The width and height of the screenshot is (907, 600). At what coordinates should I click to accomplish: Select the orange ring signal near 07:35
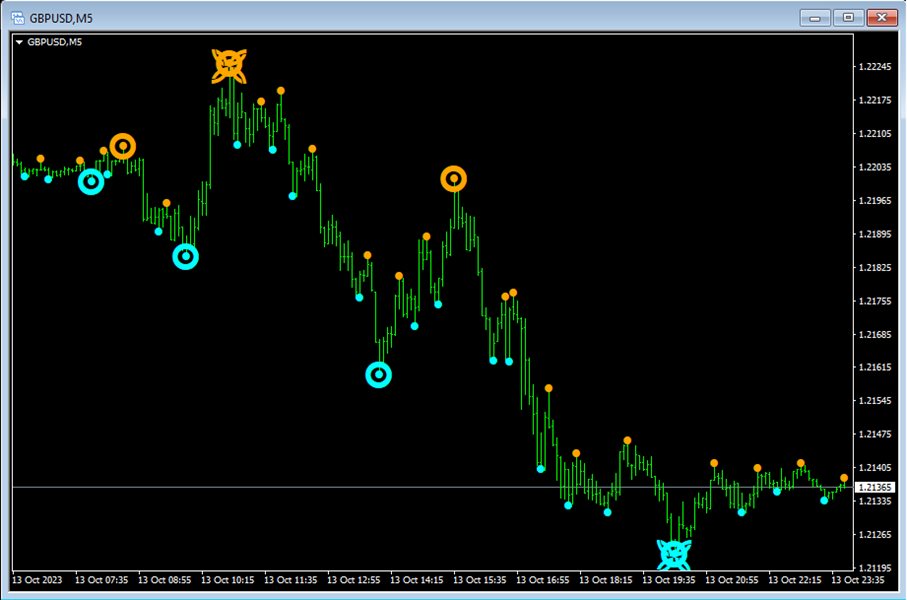[122, 146]
